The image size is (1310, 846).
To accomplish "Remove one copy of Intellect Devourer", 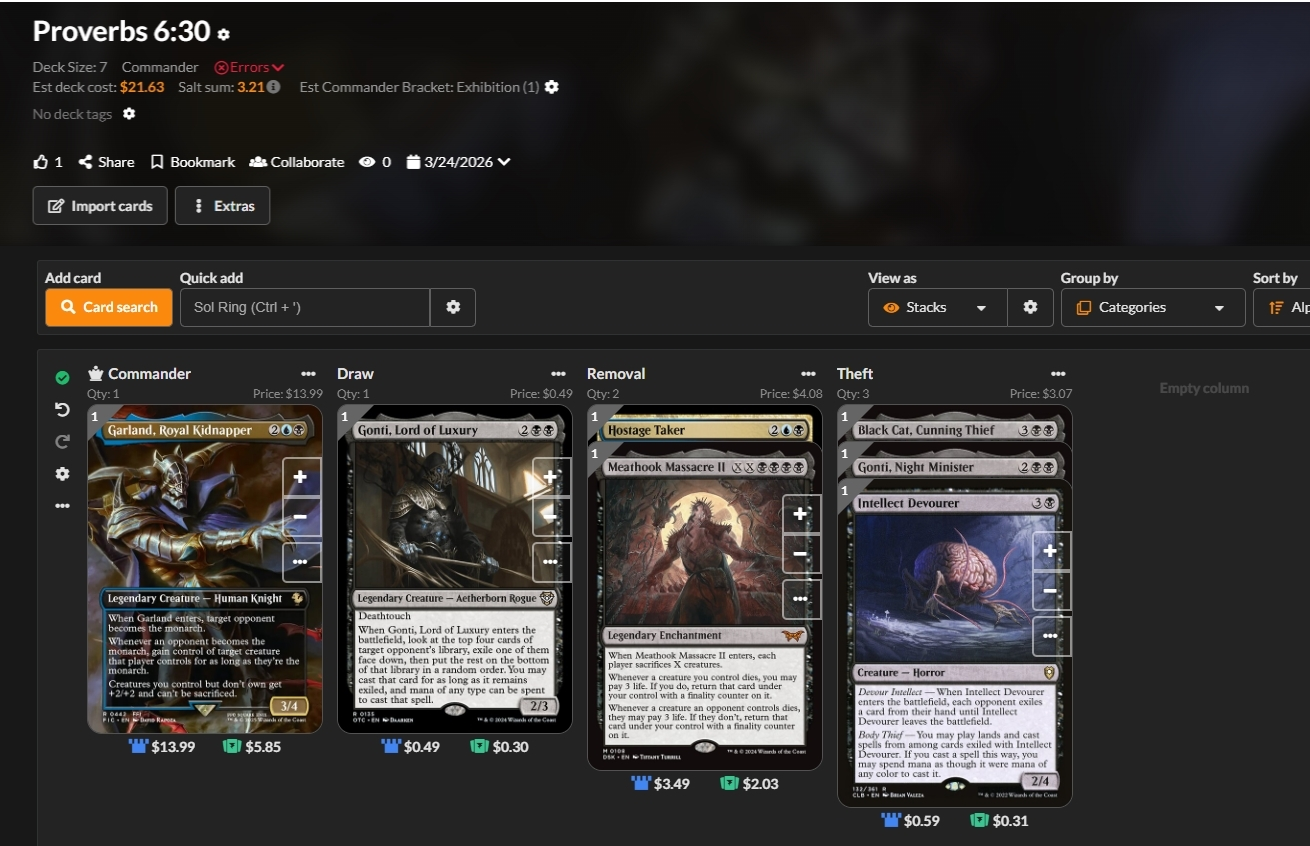I will (x=1051, y=591).
